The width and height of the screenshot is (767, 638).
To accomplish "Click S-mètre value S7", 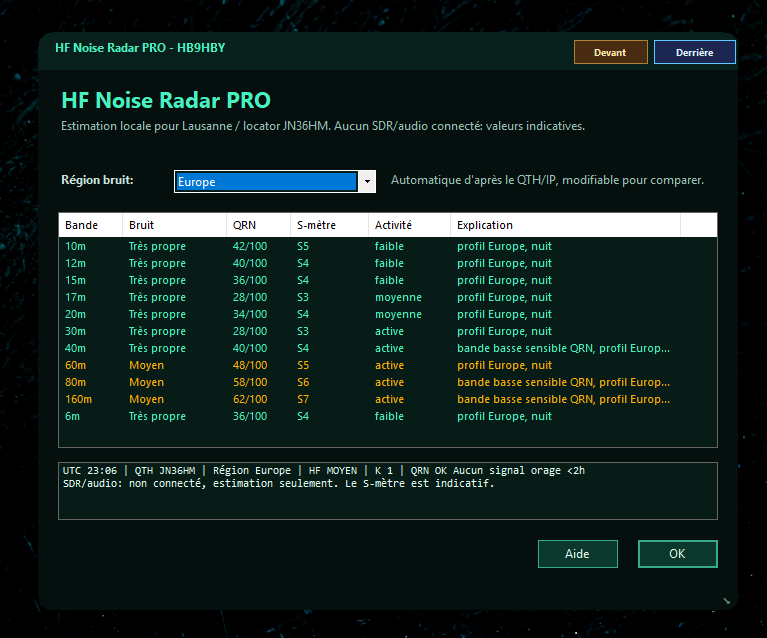I will coord(303,399).
